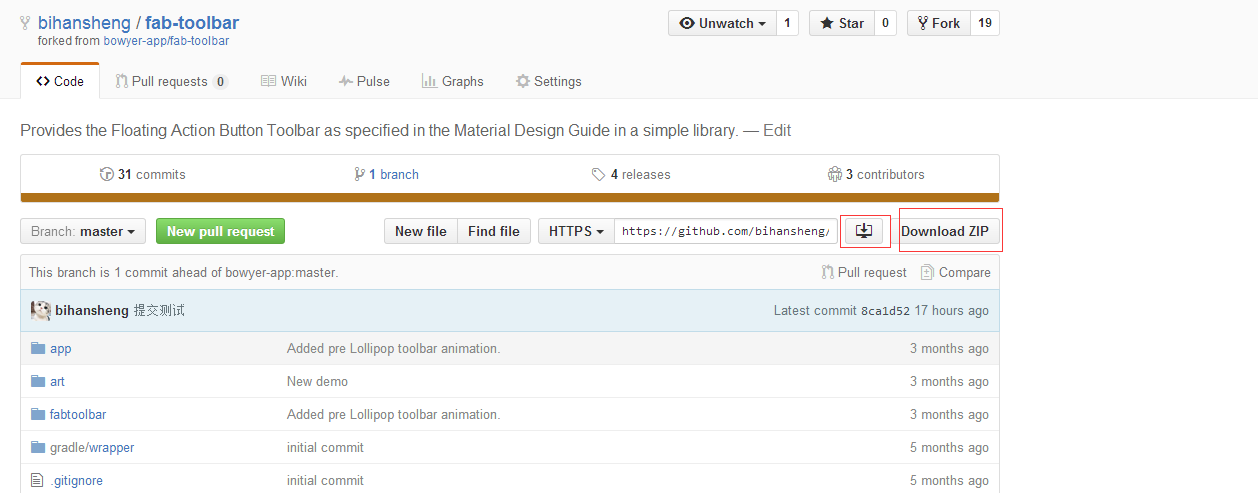Click the Compare file-diff icon
Viewport: 1258px width, 493px height.
(927, 272)
